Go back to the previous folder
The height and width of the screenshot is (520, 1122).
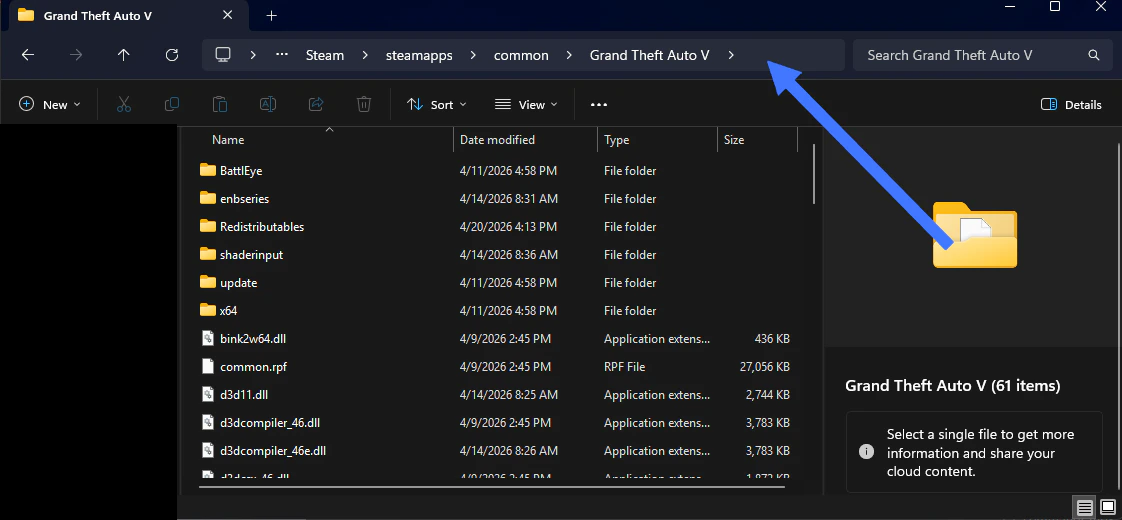[x=28, y=55]
